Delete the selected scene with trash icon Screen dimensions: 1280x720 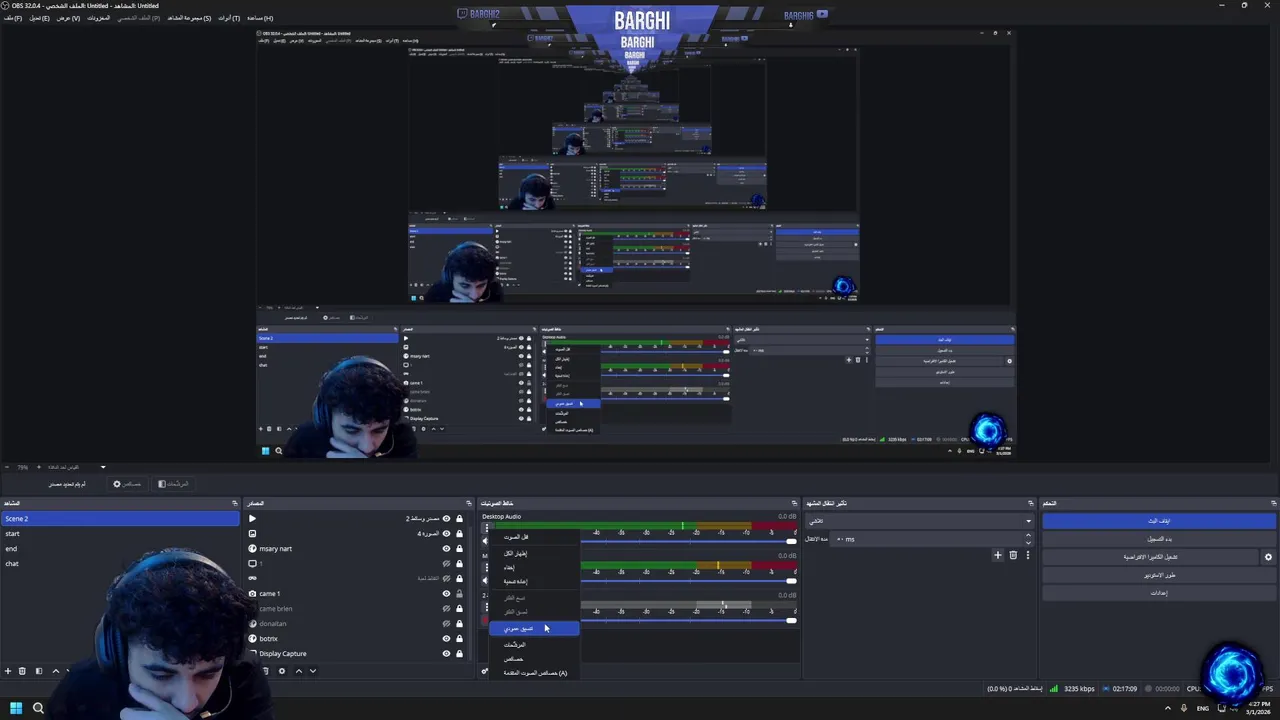click(x=22, y=671)
